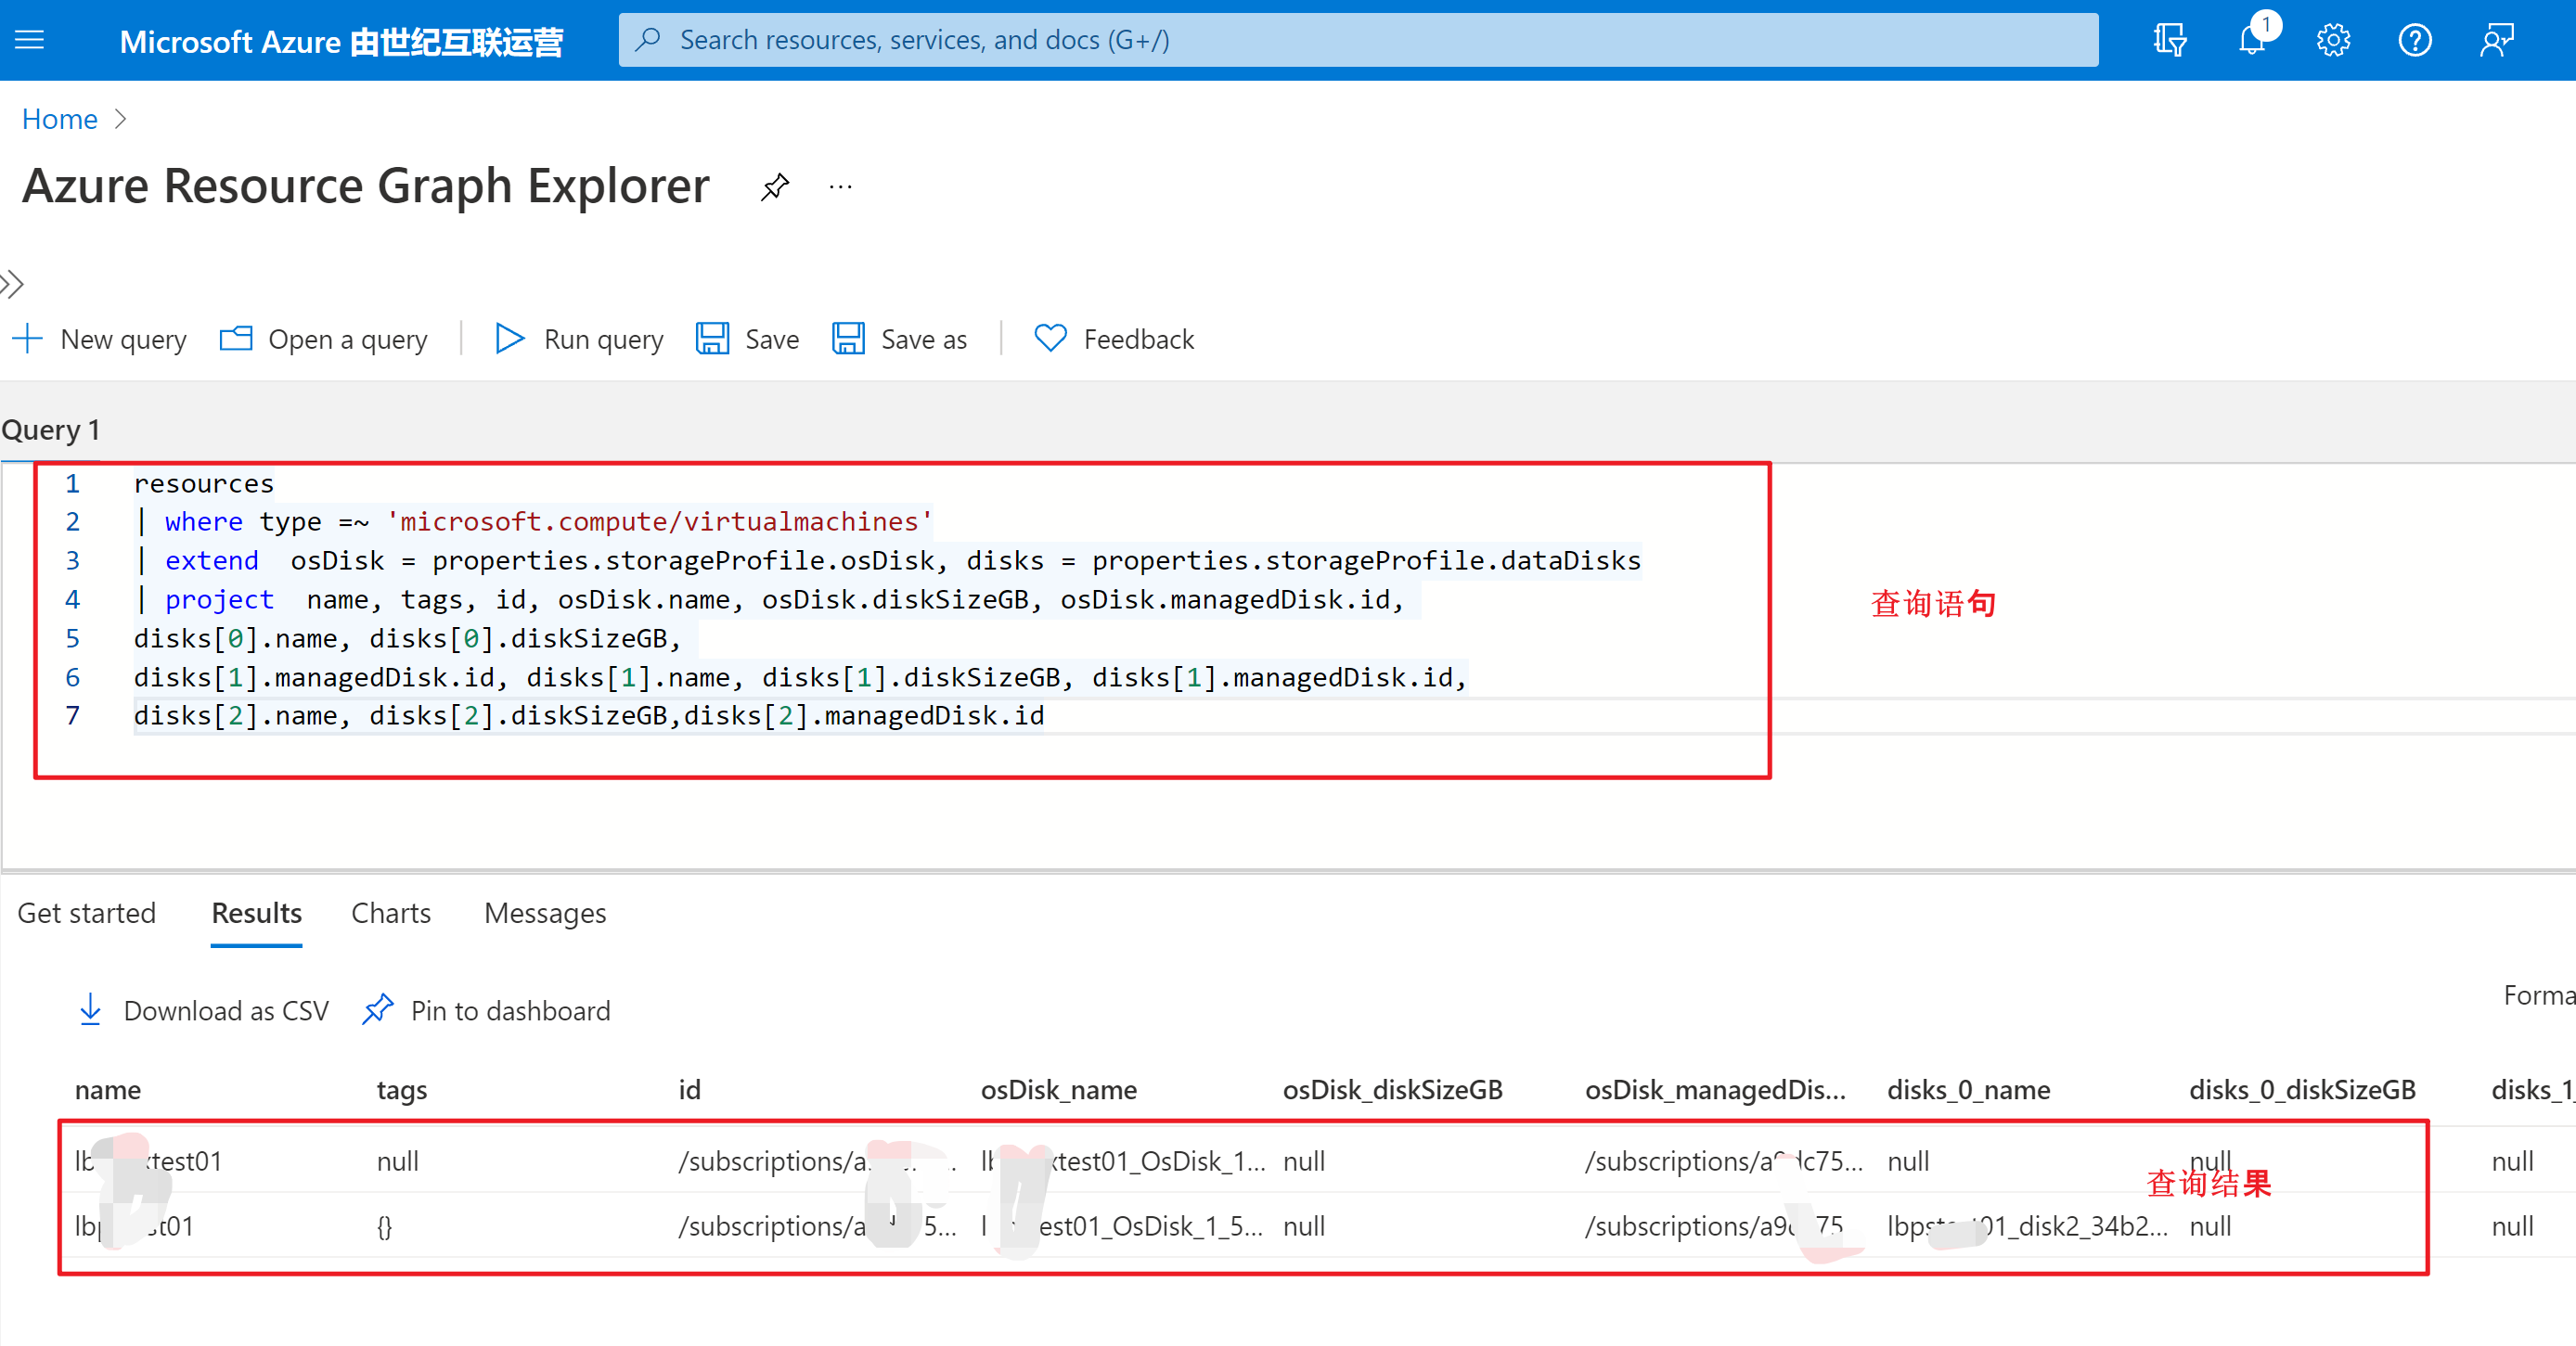This screenshot has width=2576, height=1346.
Task: Click Open a query
Action: [x=324, y=339]
